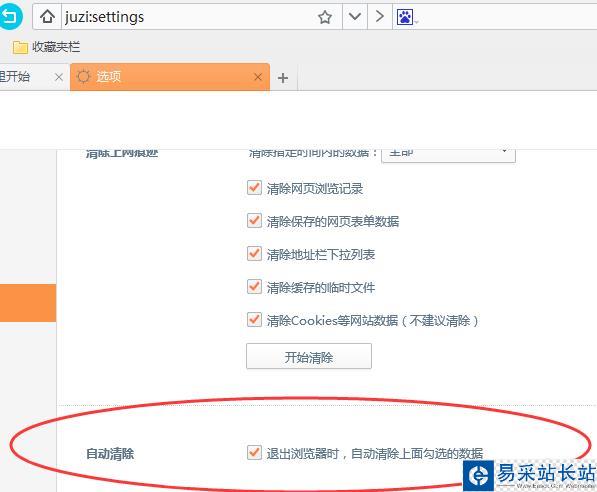Image resolution: width=597 pixels, height=492 pixels.
Task: Click the search box next to Baidu icon
Action: click(x=508, y=17)
